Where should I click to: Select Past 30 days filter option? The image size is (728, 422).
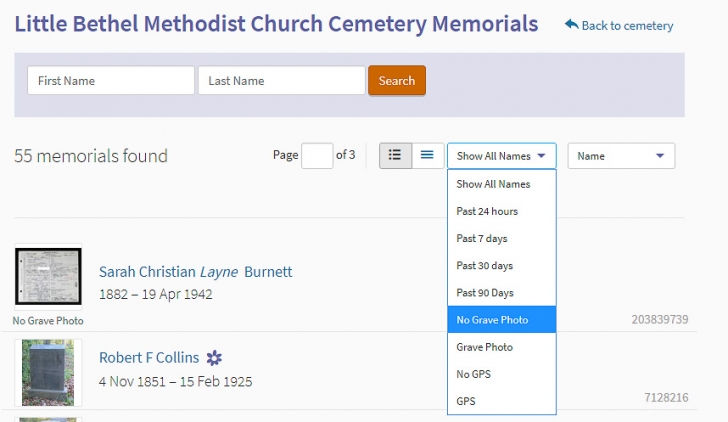(x=501, y=266)
